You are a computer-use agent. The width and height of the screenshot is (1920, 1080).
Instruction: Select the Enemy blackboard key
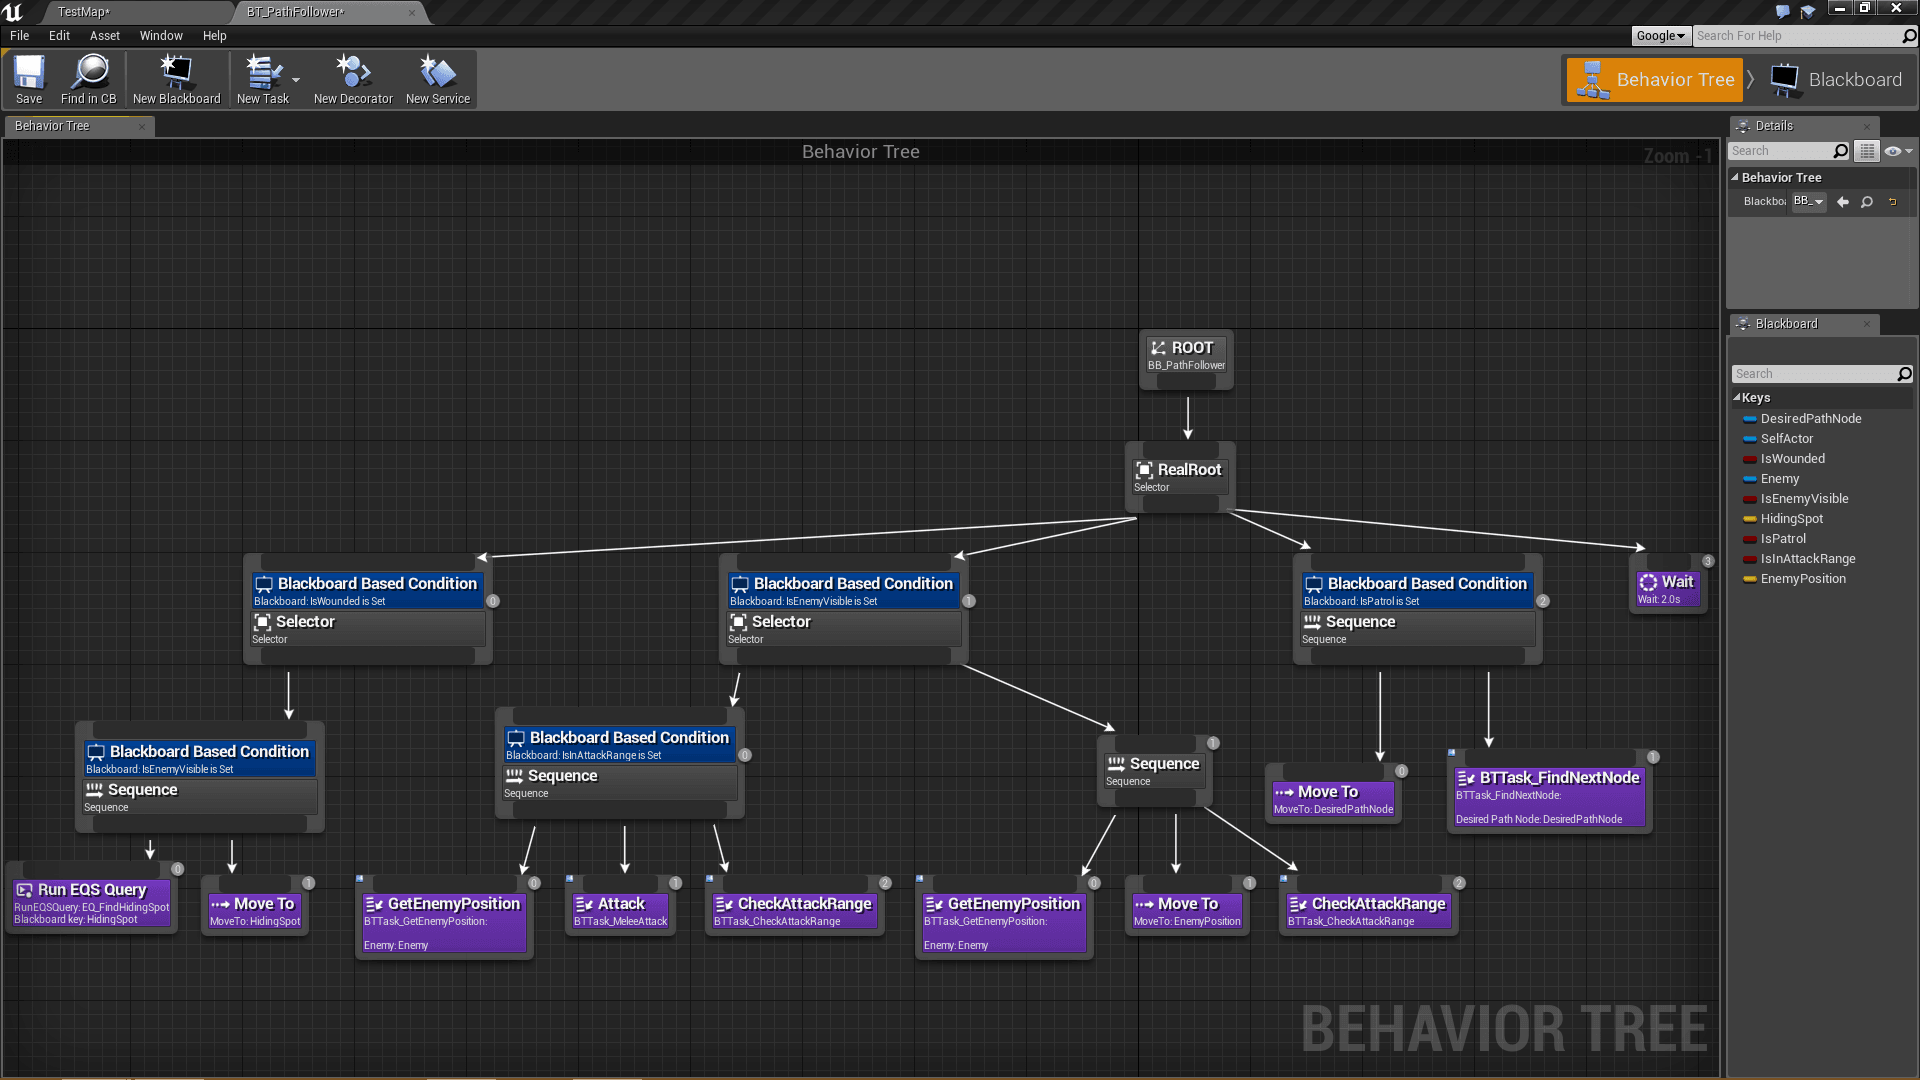1779,479
